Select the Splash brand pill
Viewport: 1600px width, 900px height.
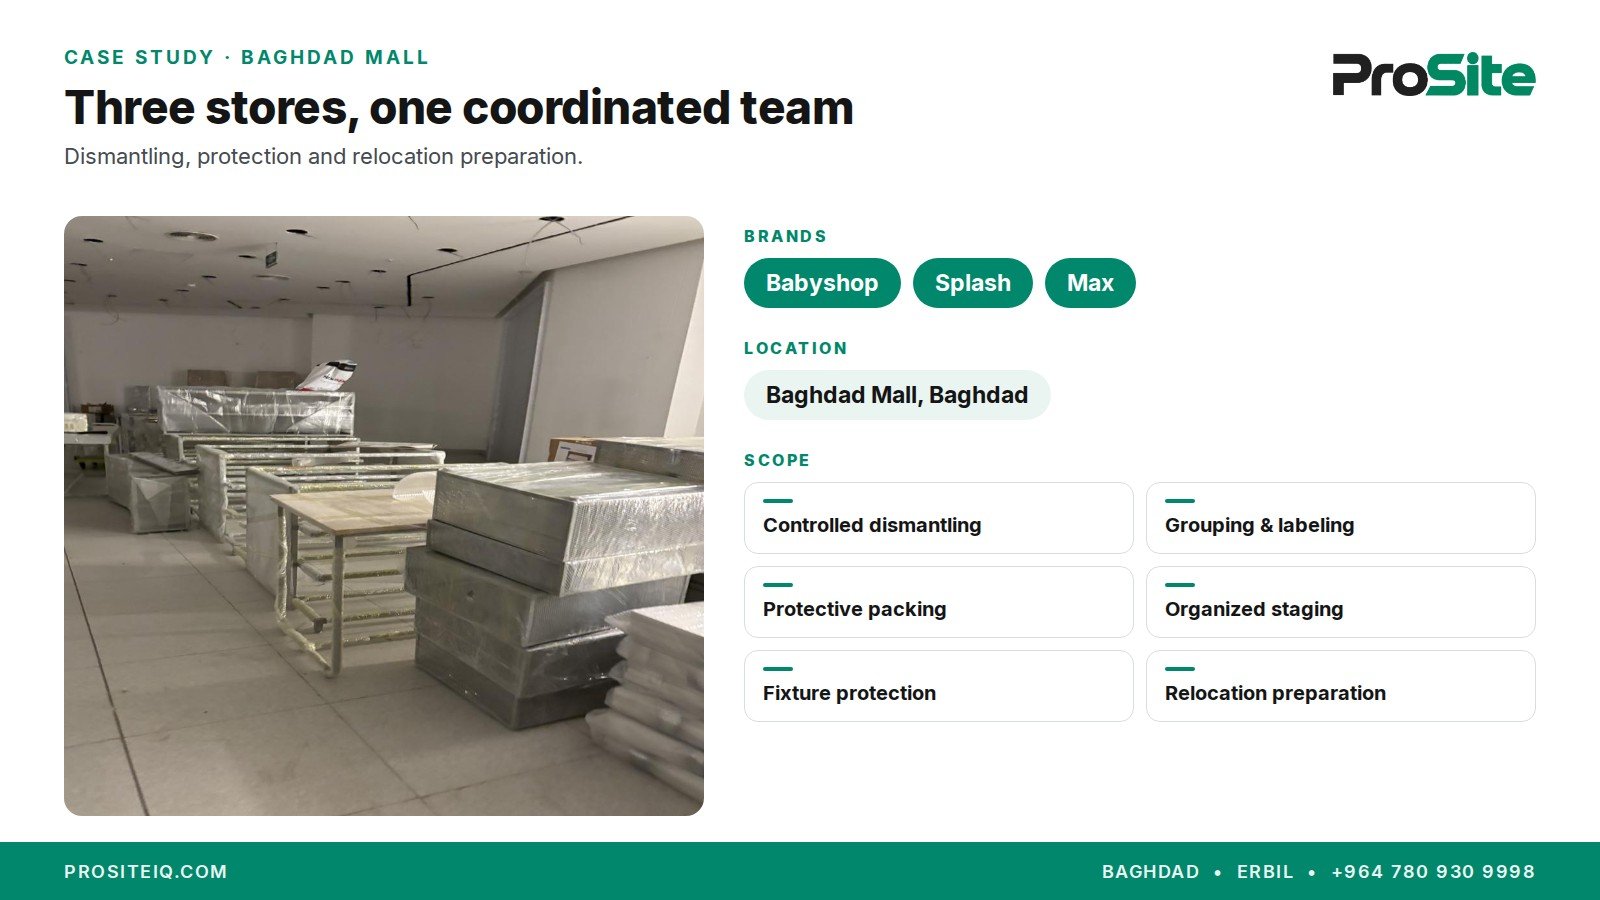click(973, 283)
